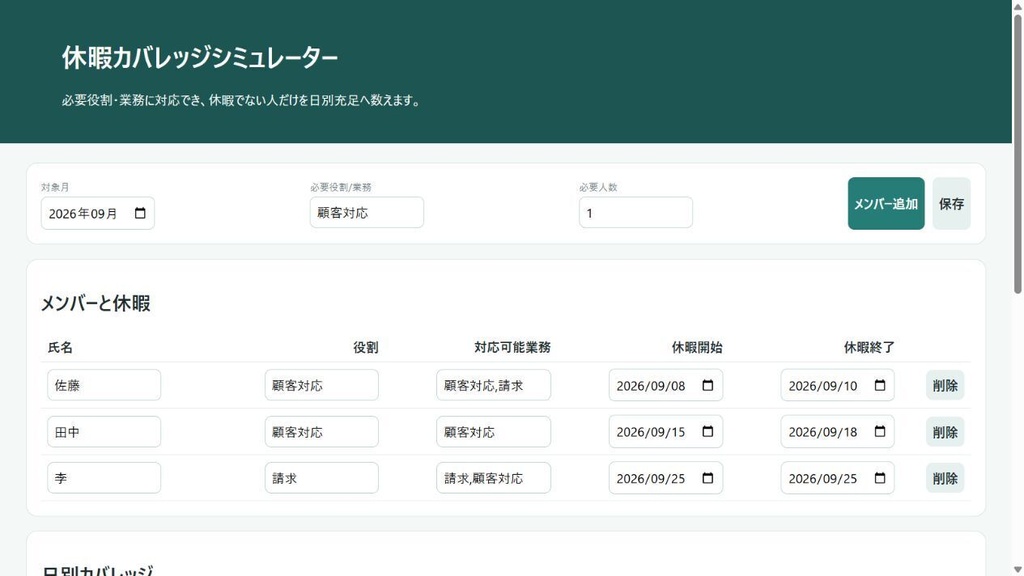Edit 田中's 役割 field
1024x576 pixels.
[321, 432]
